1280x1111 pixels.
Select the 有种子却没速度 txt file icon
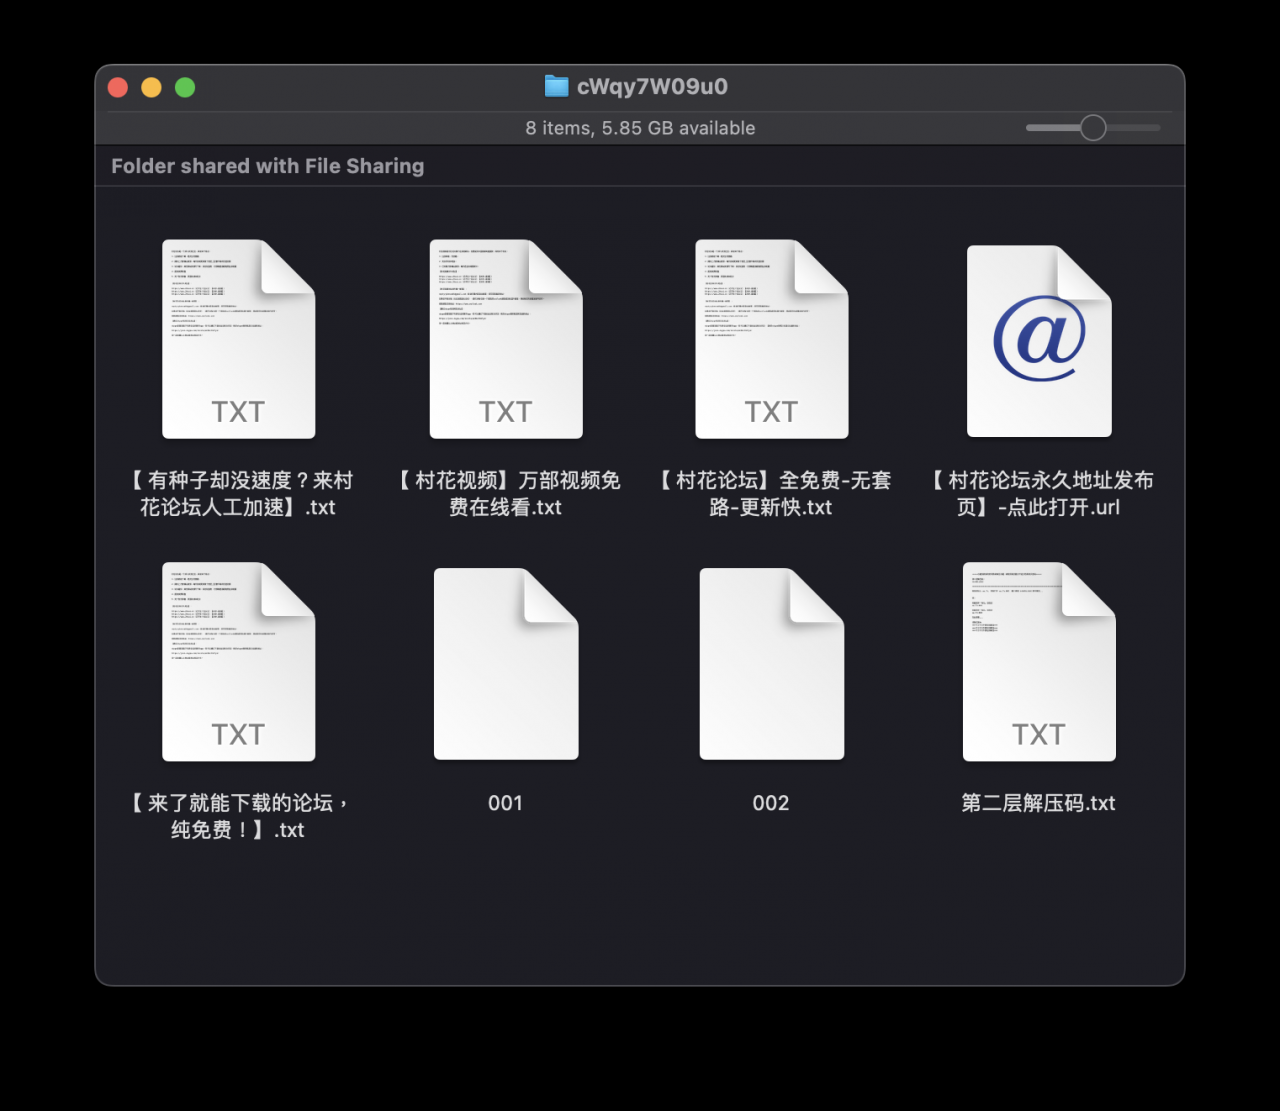coord(238,339)
